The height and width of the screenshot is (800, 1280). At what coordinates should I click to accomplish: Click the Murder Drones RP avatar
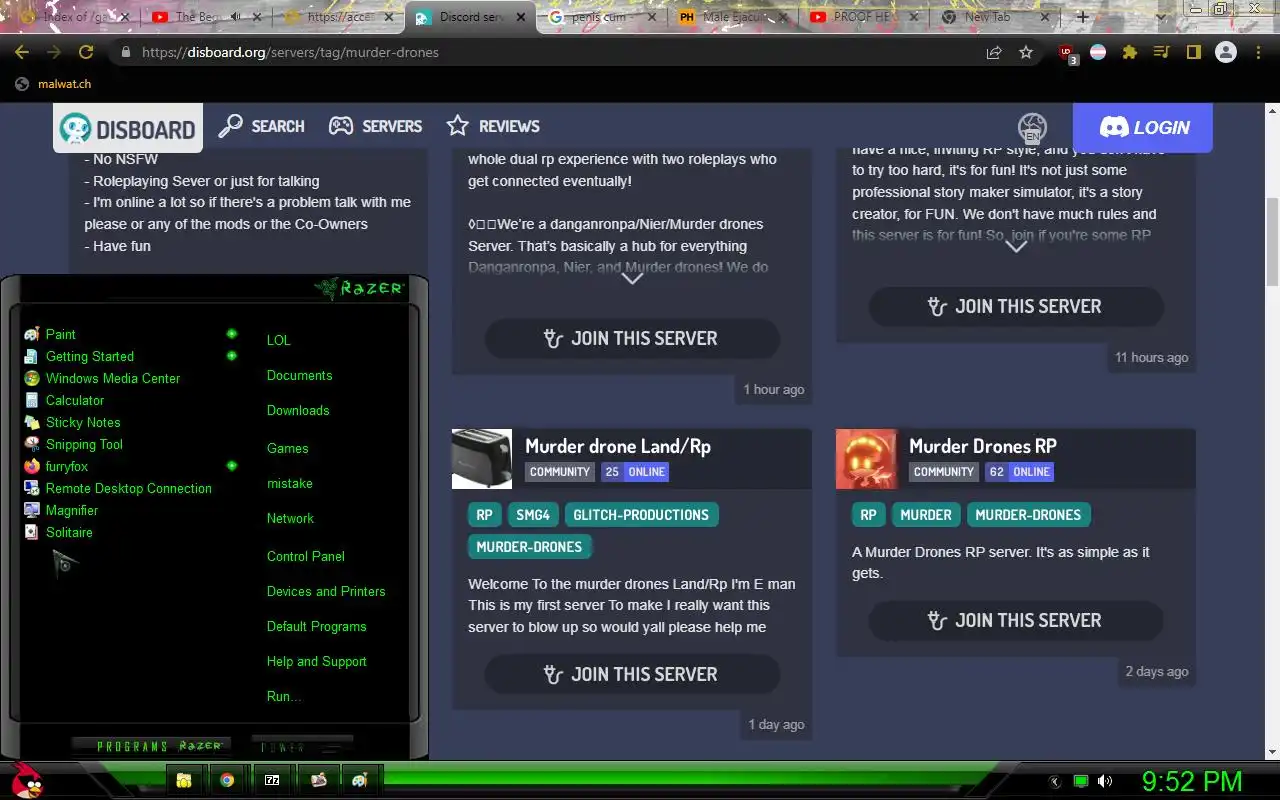pos(866,459)
